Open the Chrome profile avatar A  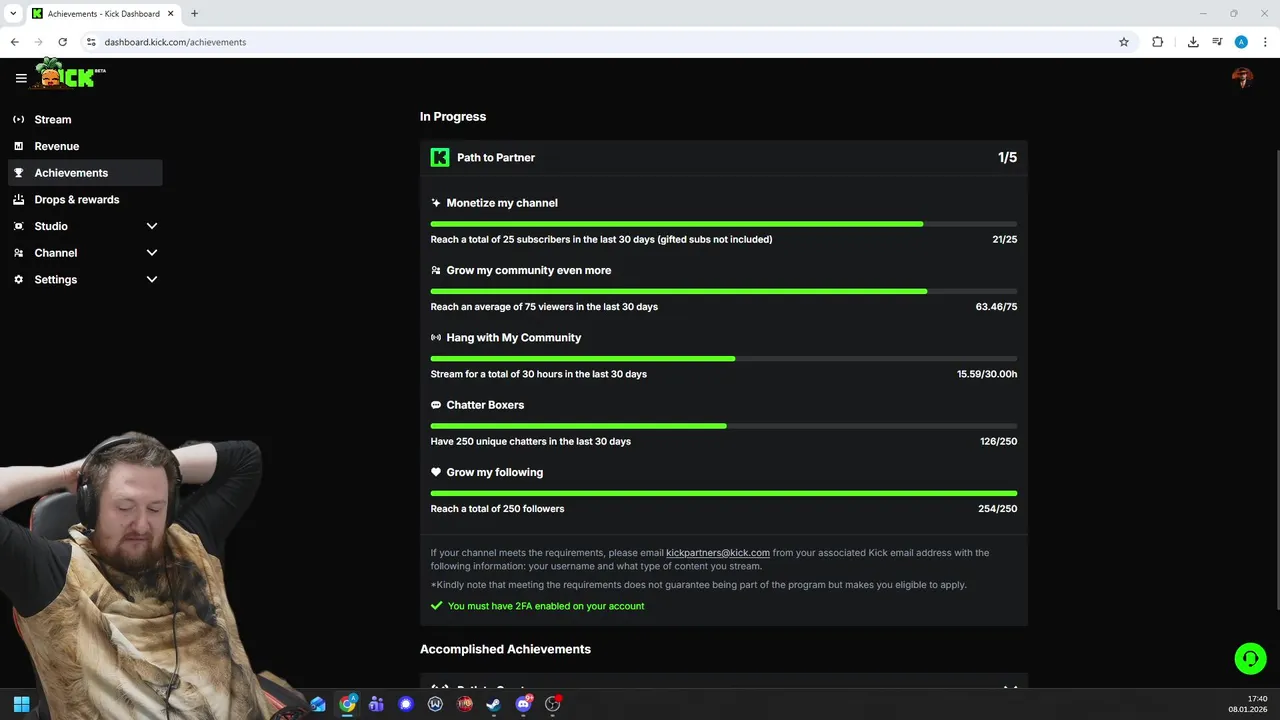pyautogui.click(x=1241, y=42)
